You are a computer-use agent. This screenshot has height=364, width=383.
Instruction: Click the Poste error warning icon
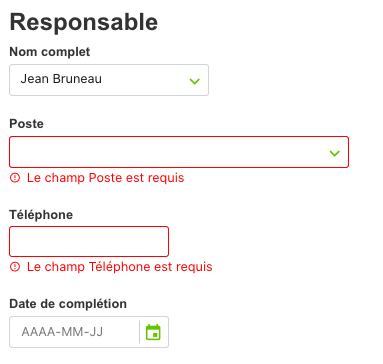pyautogui.click(x=15, y=178)
